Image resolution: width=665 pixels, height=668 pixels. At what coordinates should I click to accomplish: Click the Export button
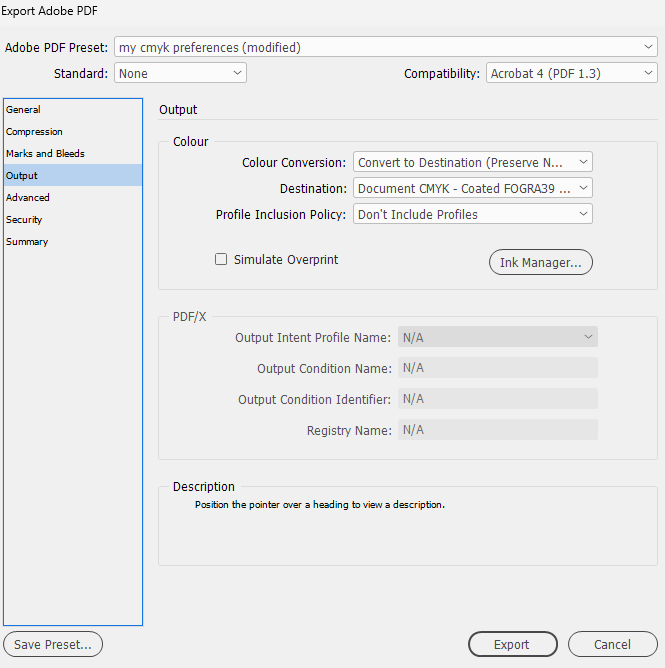[512, 644]
